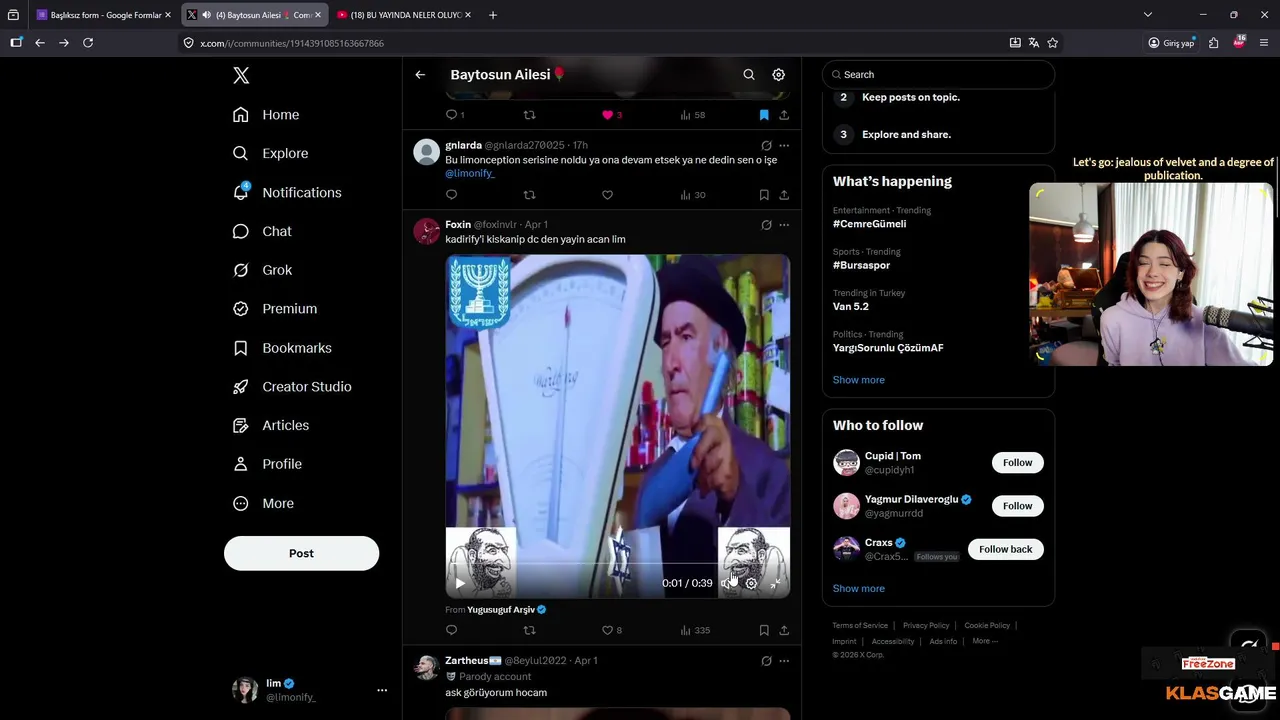Repost gnlarda's post
1280x720 pixels.
tap(530, 195)
